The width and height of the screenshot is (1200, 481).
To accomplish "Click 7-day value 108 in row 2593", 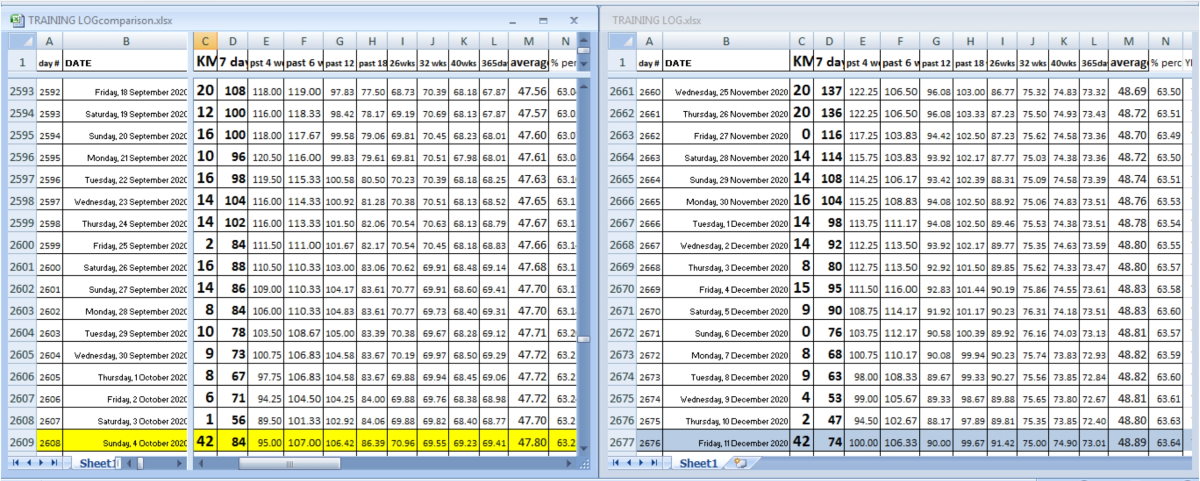I will 234,91.
